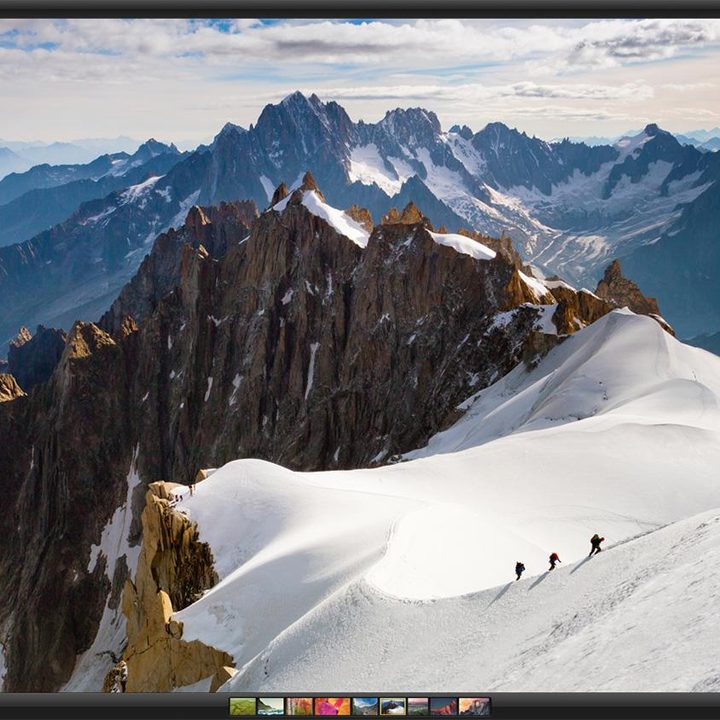Viewport: 720px width, 720px height.
Task: Select the highlighted snowy ridge thumbnail
Action: click(393, 707)
